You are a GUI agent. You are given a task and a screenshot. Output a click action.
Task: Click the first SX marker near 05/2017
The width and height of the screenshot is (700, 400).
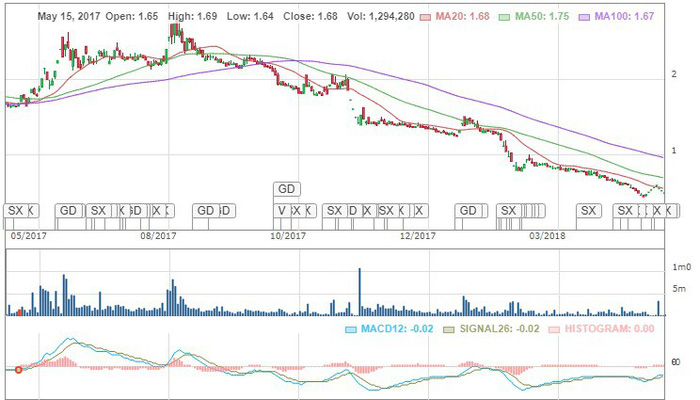click(x=15, y=211)
